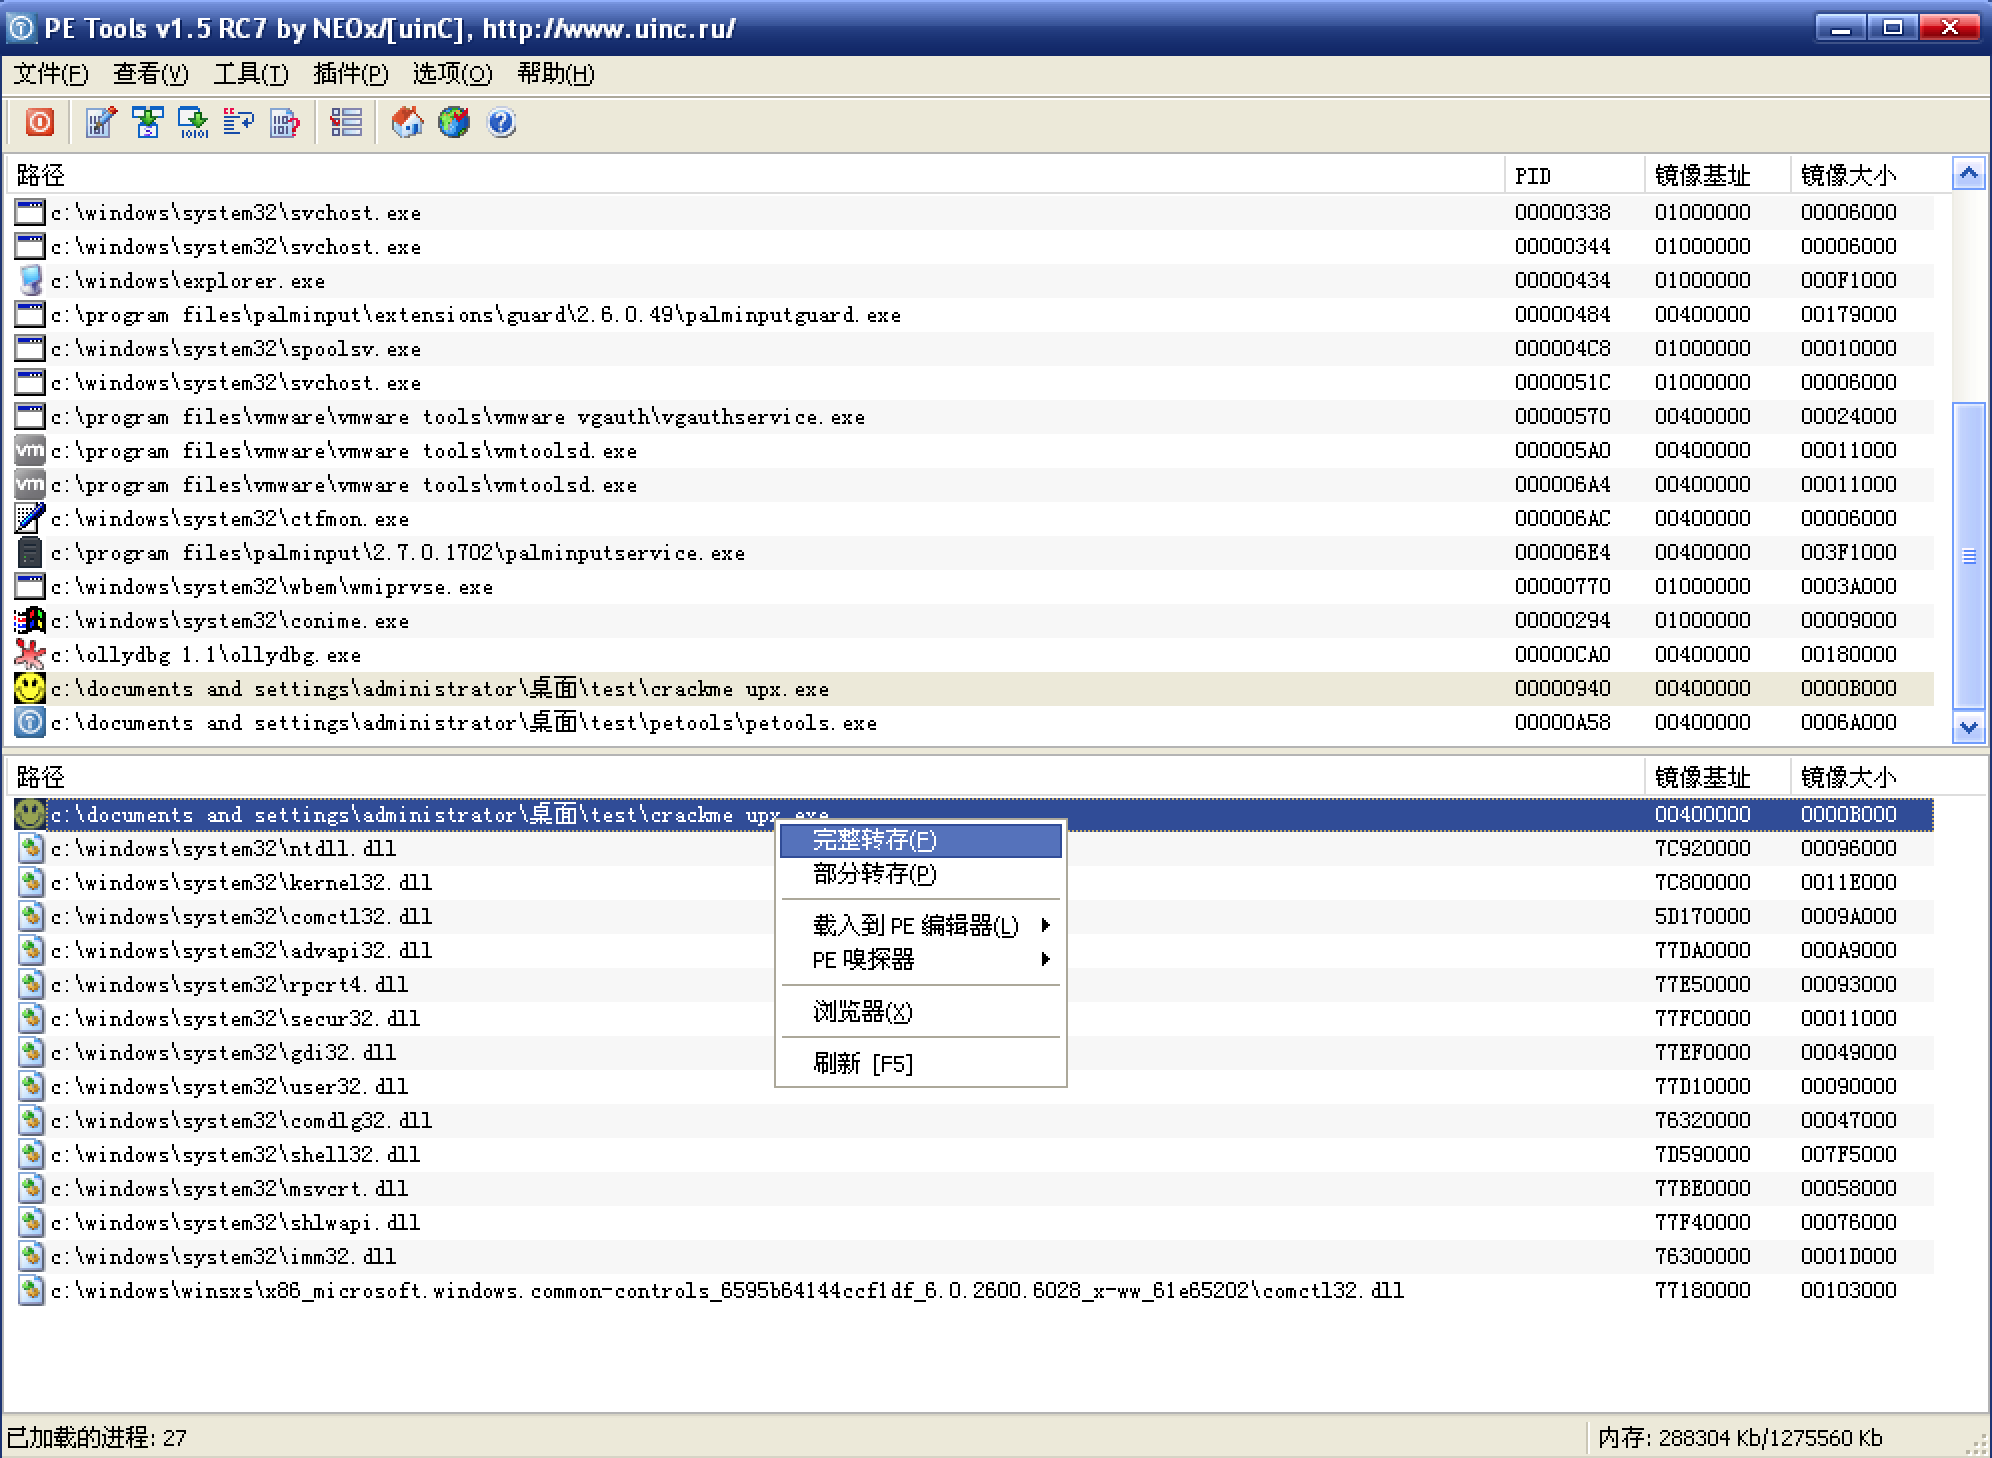Choose 部分转存(P) context menu entry
The height and width of the screenshot is (1458, 1992).
875,874
